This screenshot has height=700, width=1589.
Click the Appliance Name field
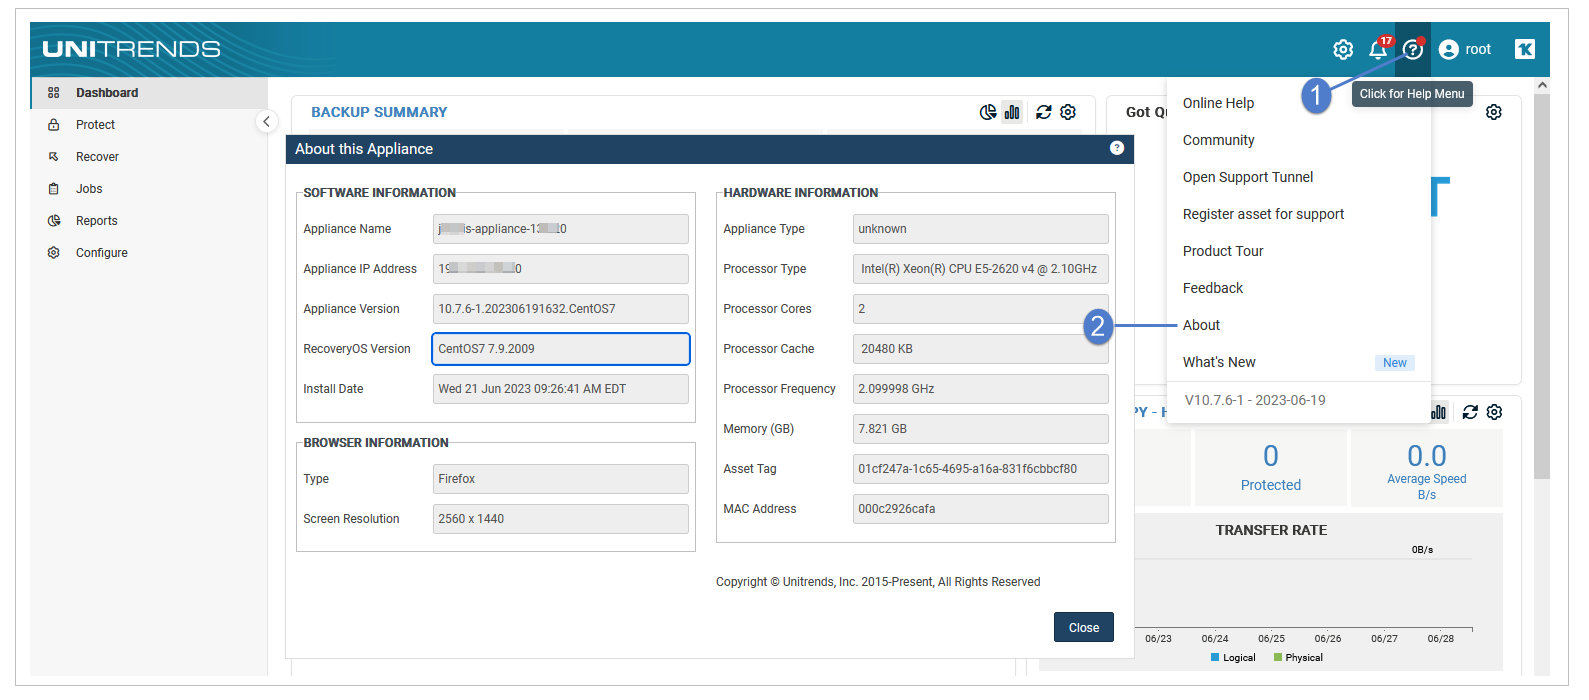pyautogui.click(x=561, y=229)
